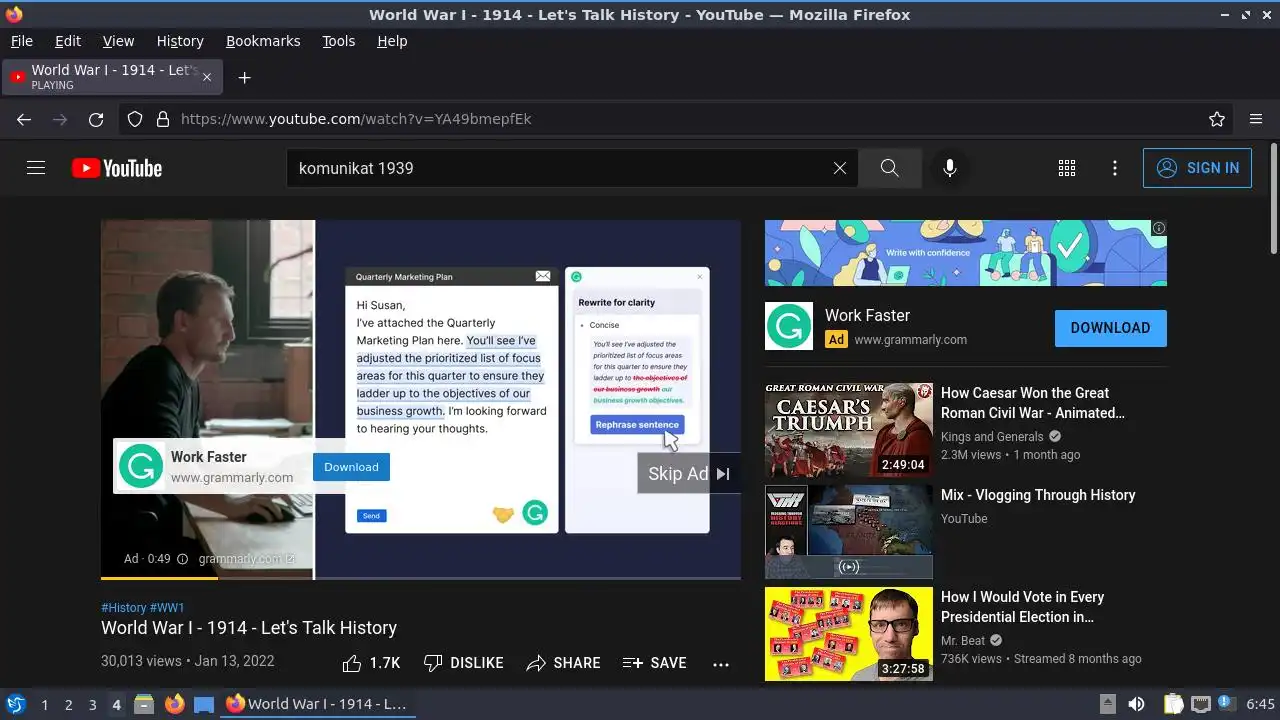This screenshot has width=1280, height=720.
Task: Open the File menu
Action: (22, 41)
